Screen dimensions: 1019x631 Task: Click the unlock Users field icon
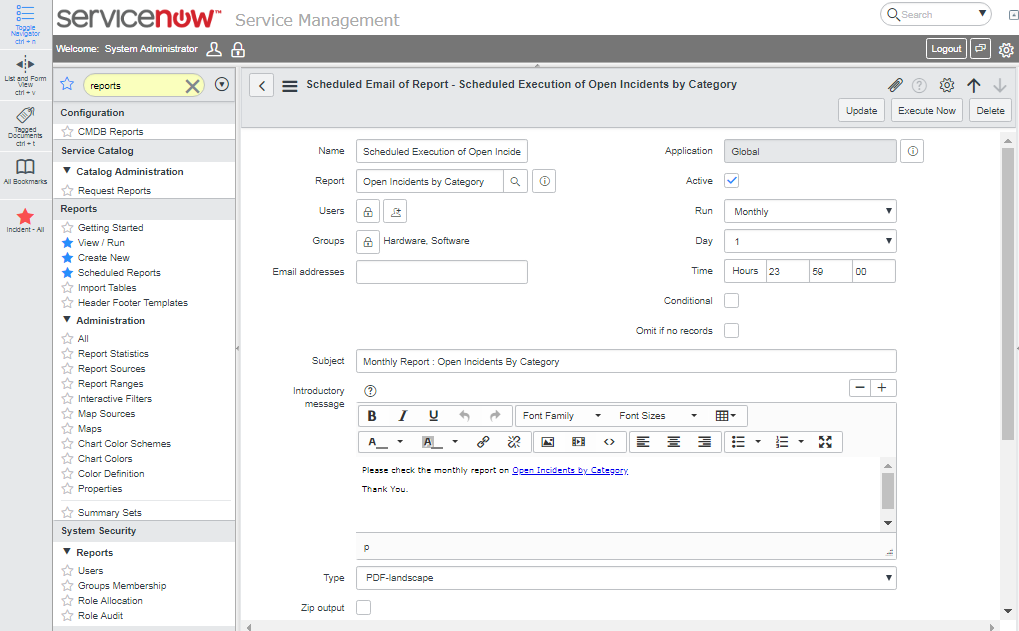[x=367, y=212]
